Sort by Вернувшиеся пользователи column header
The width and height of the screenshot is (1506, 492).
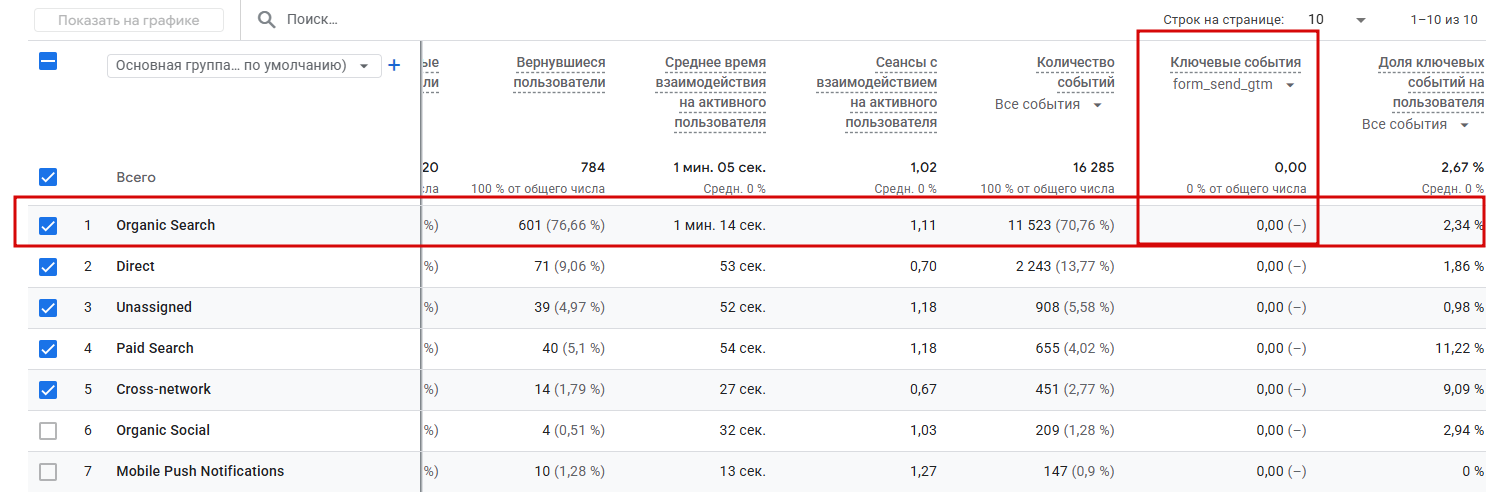click(559, 73)
